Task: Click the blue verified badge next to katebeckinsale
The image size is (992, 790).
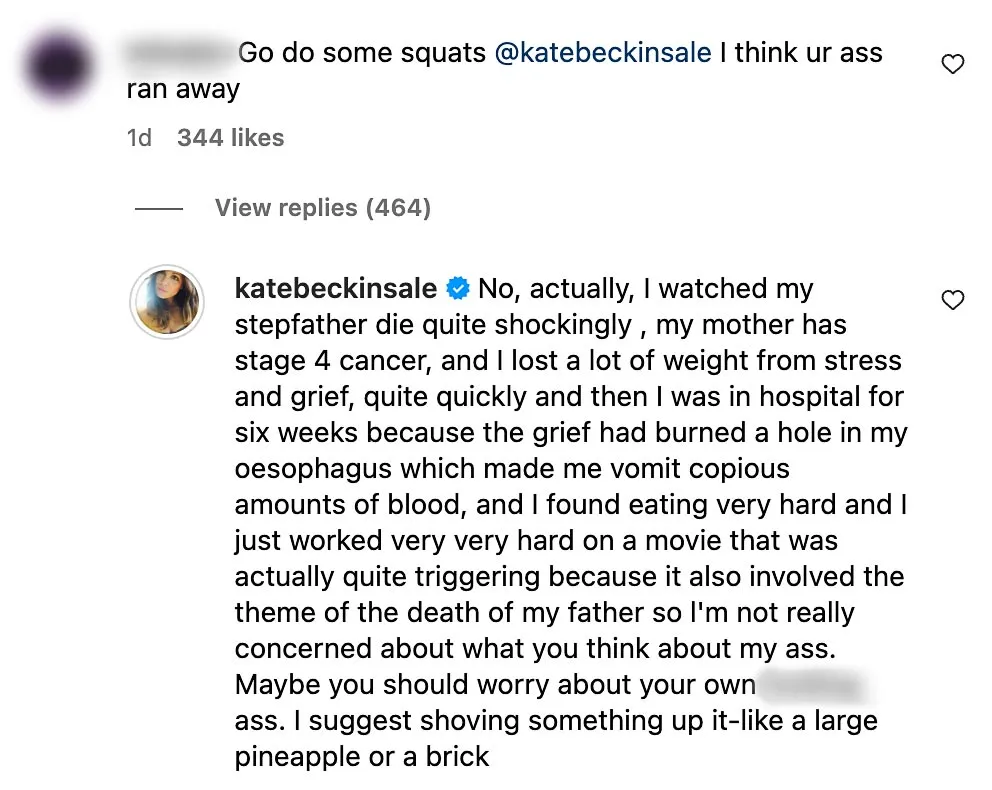Action: 458,288
